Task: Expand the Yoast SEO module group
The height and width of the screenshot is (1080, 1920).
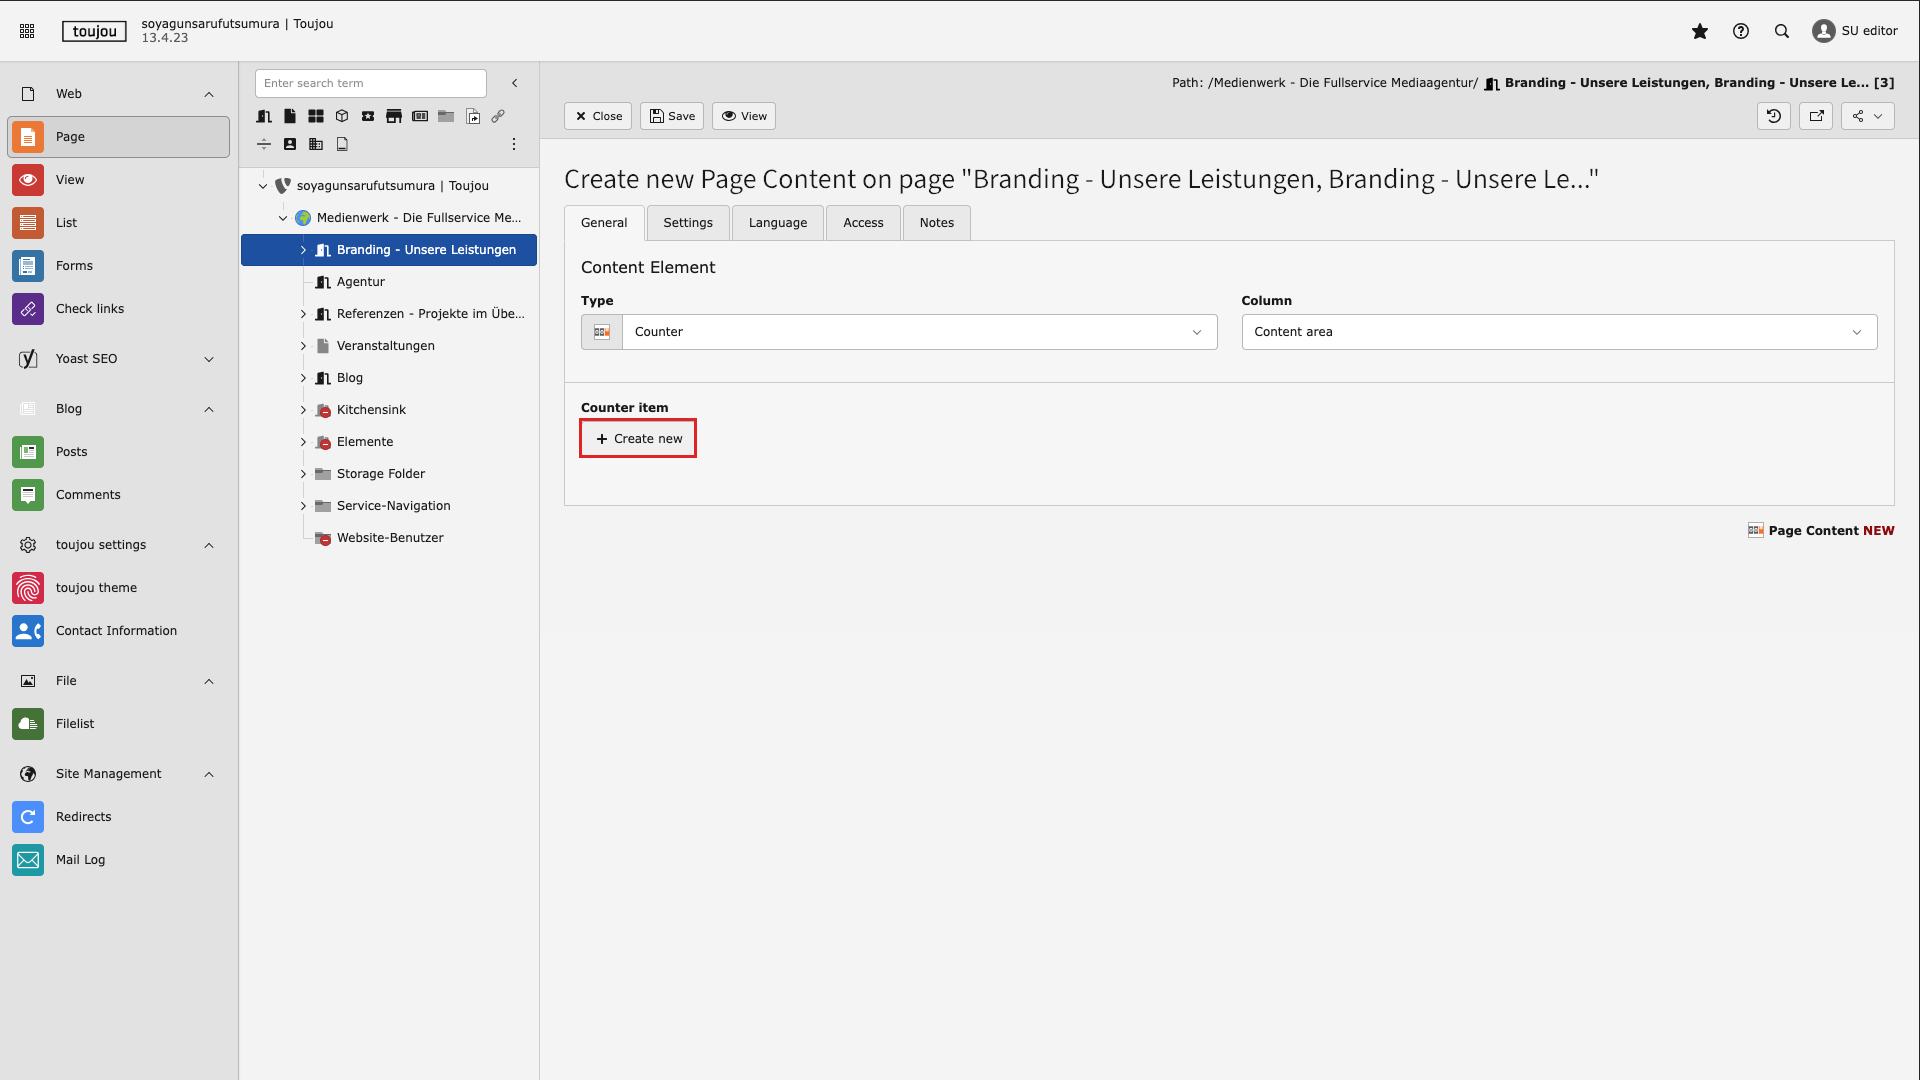Action: (x=209, y=359)
